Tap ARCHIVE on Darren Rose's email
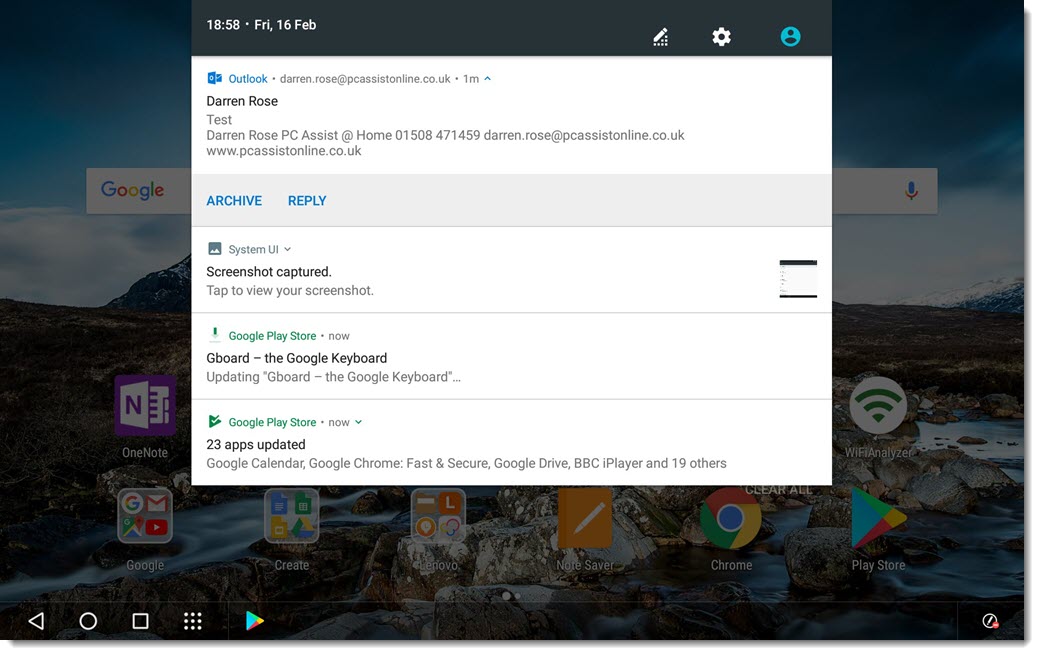 click(x=233, y=200)
